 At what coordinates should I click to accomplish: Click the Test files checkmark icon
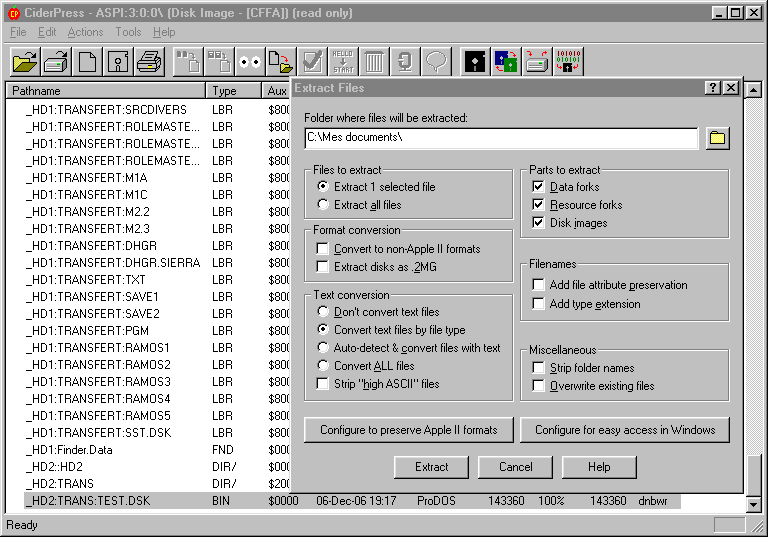312,62
